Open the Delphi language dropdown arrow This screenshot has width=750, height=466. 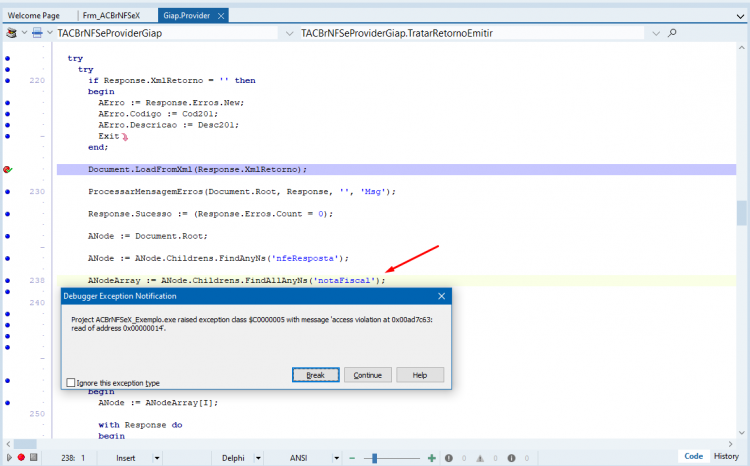click(x=258, y=458)
